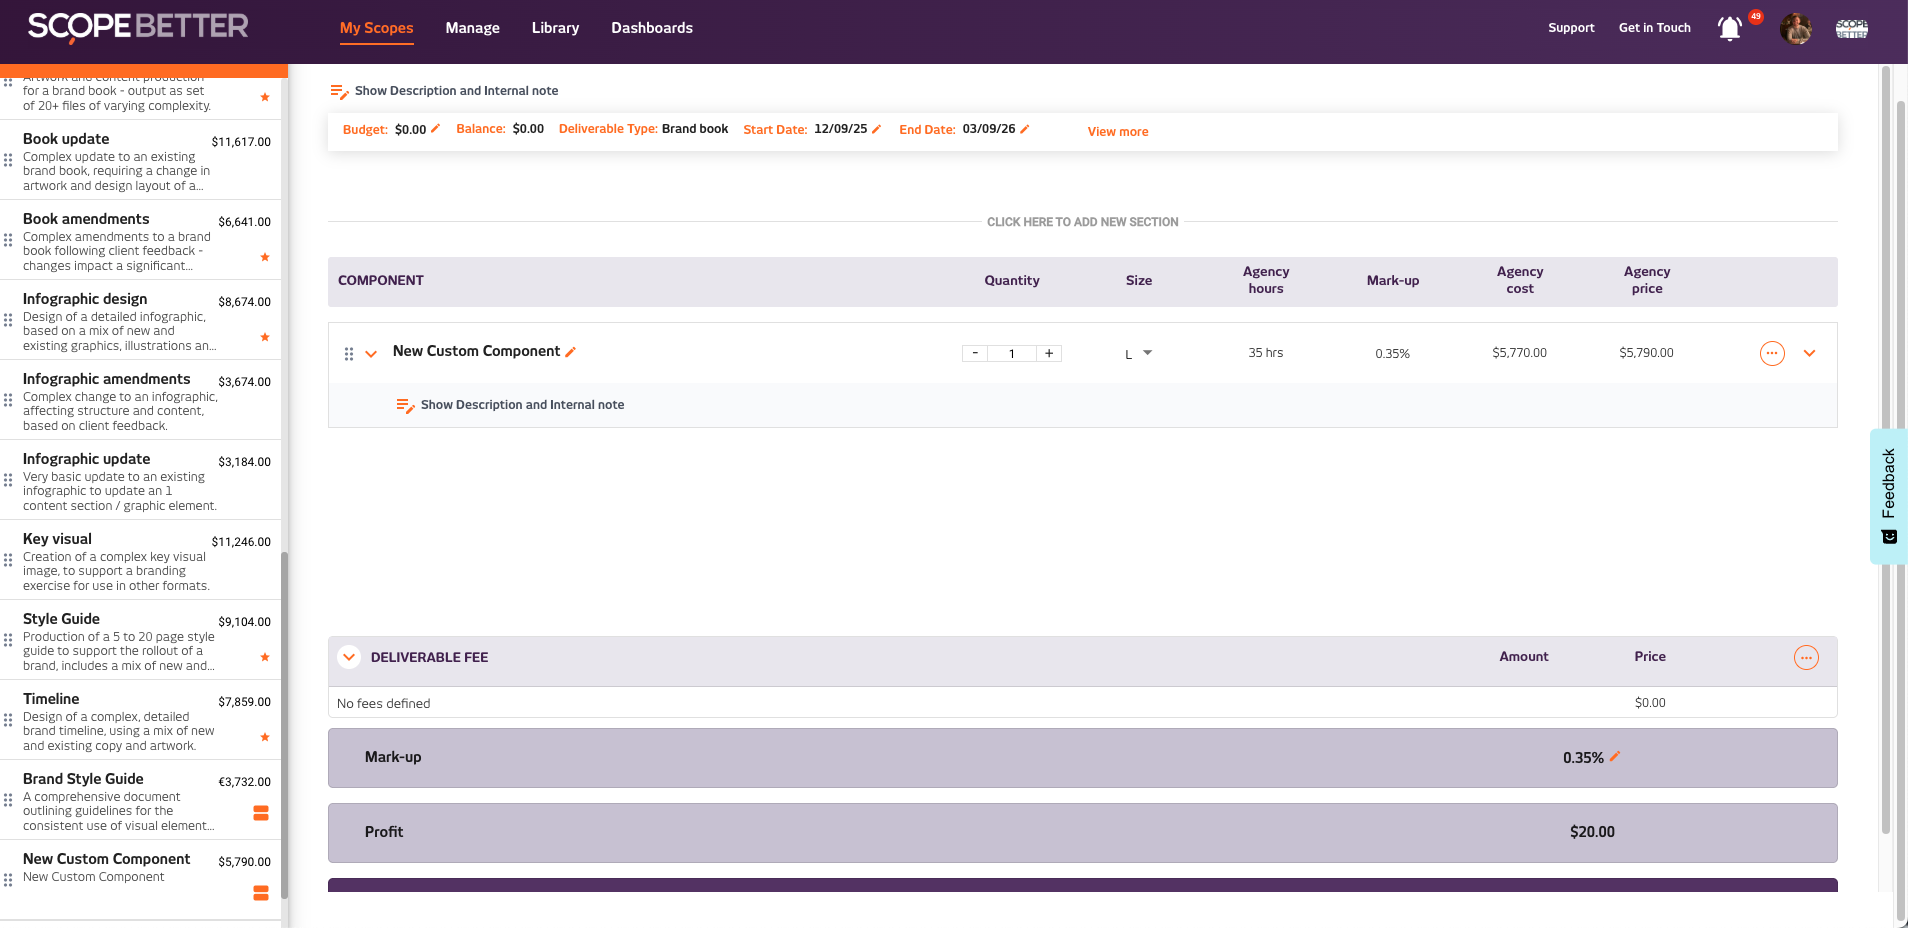This screenshot has height=928, width=1908.
Task: Rename New Custom Component via pencil icon
Action: point(571,352)
